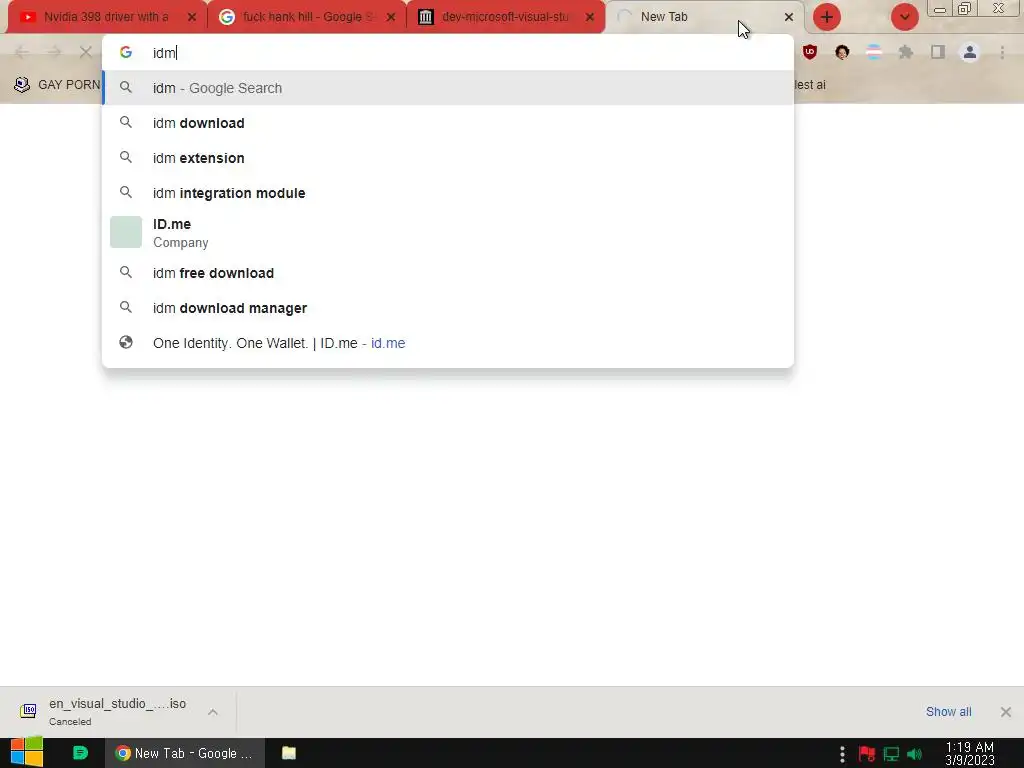Viewport: 1024px width, 768px height.
Task: Open the uBlock Origin extension icon
Action: (810, 52)
